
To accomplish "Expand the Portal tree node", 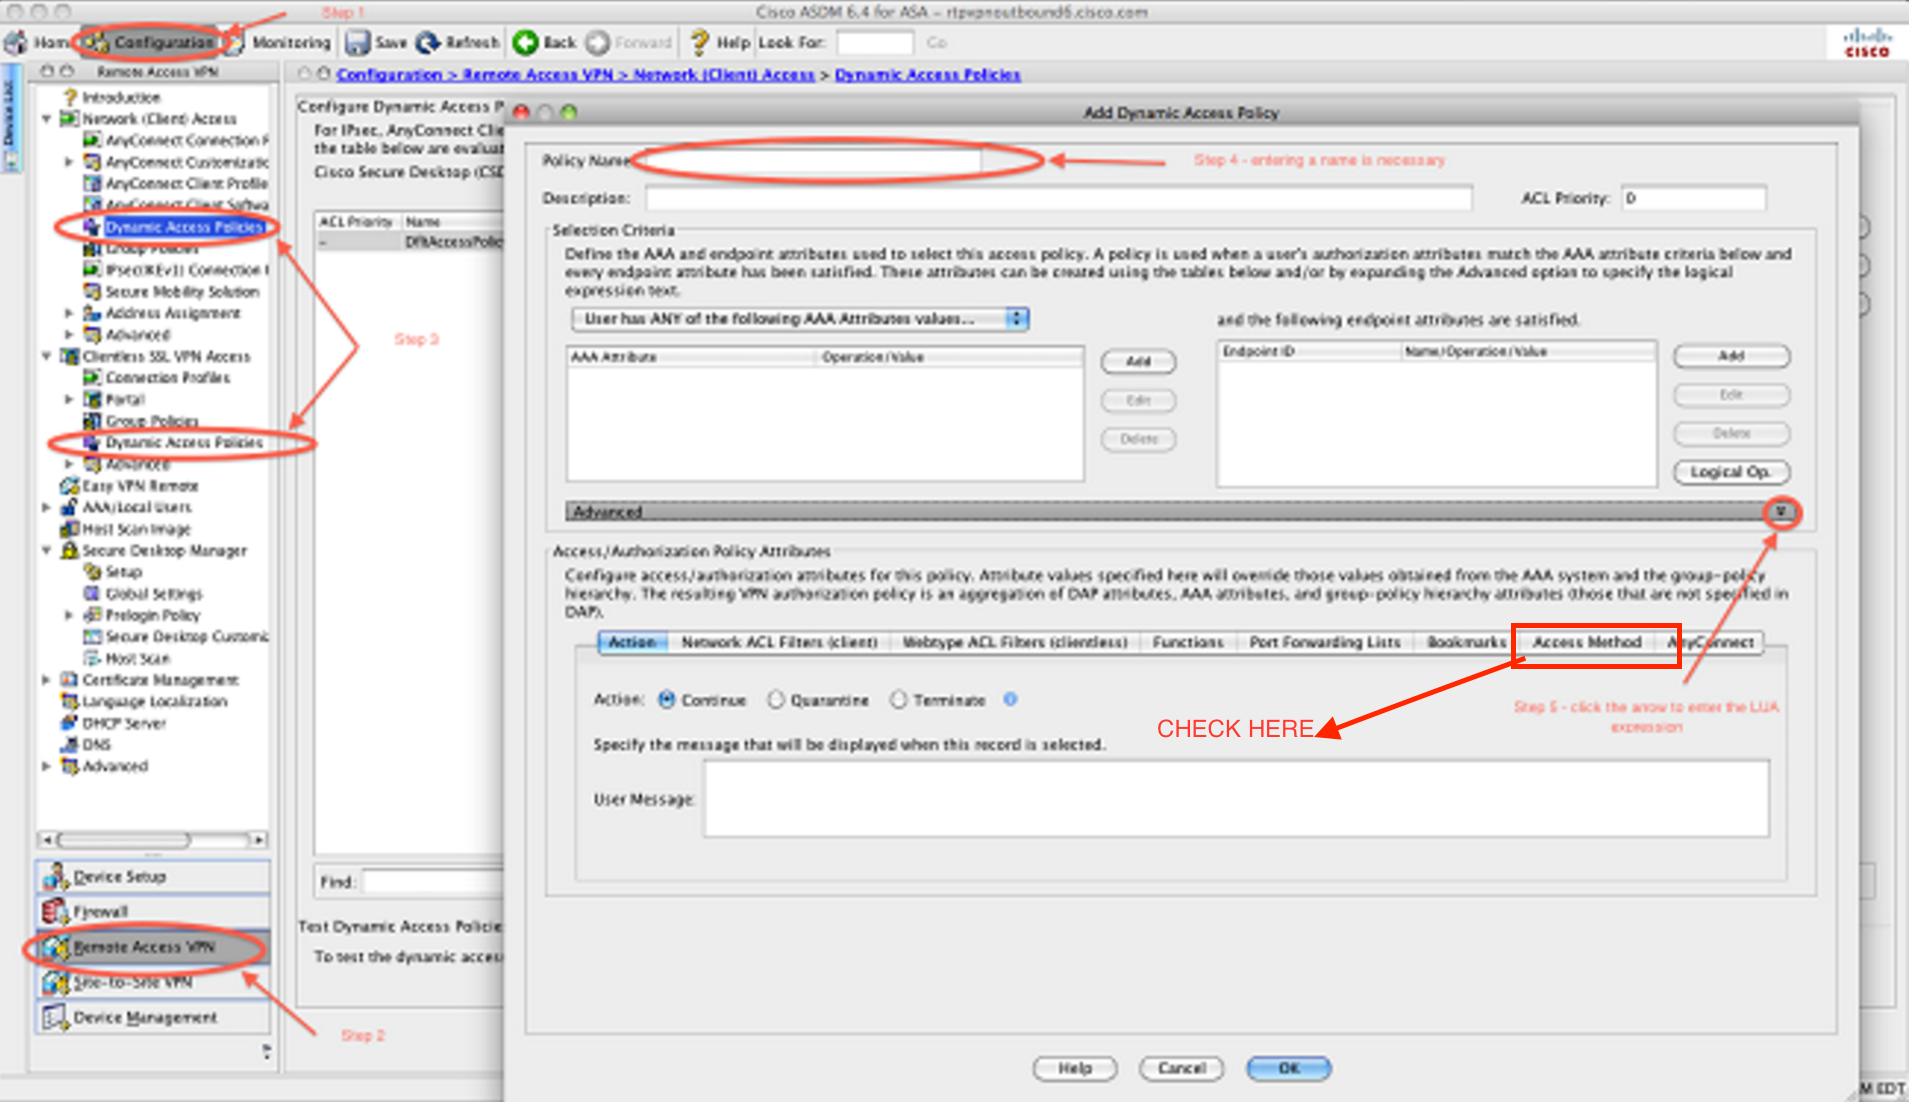I will tap(69, 399).
